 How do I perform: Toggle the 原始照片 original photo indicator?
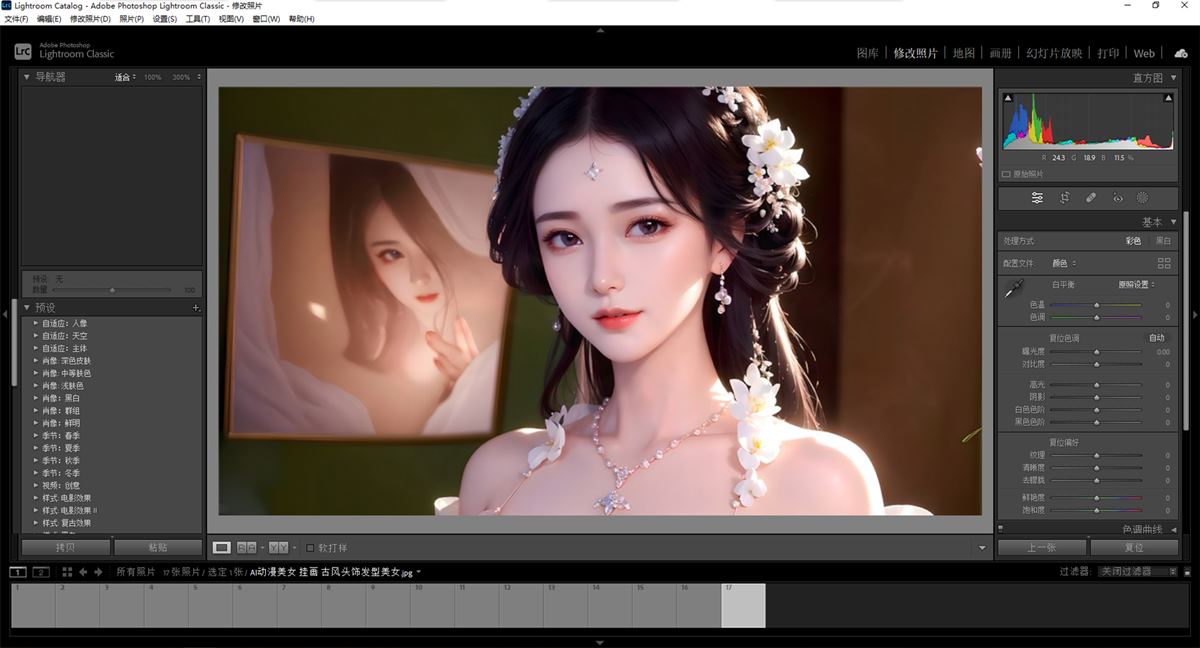coord(1008,173)
